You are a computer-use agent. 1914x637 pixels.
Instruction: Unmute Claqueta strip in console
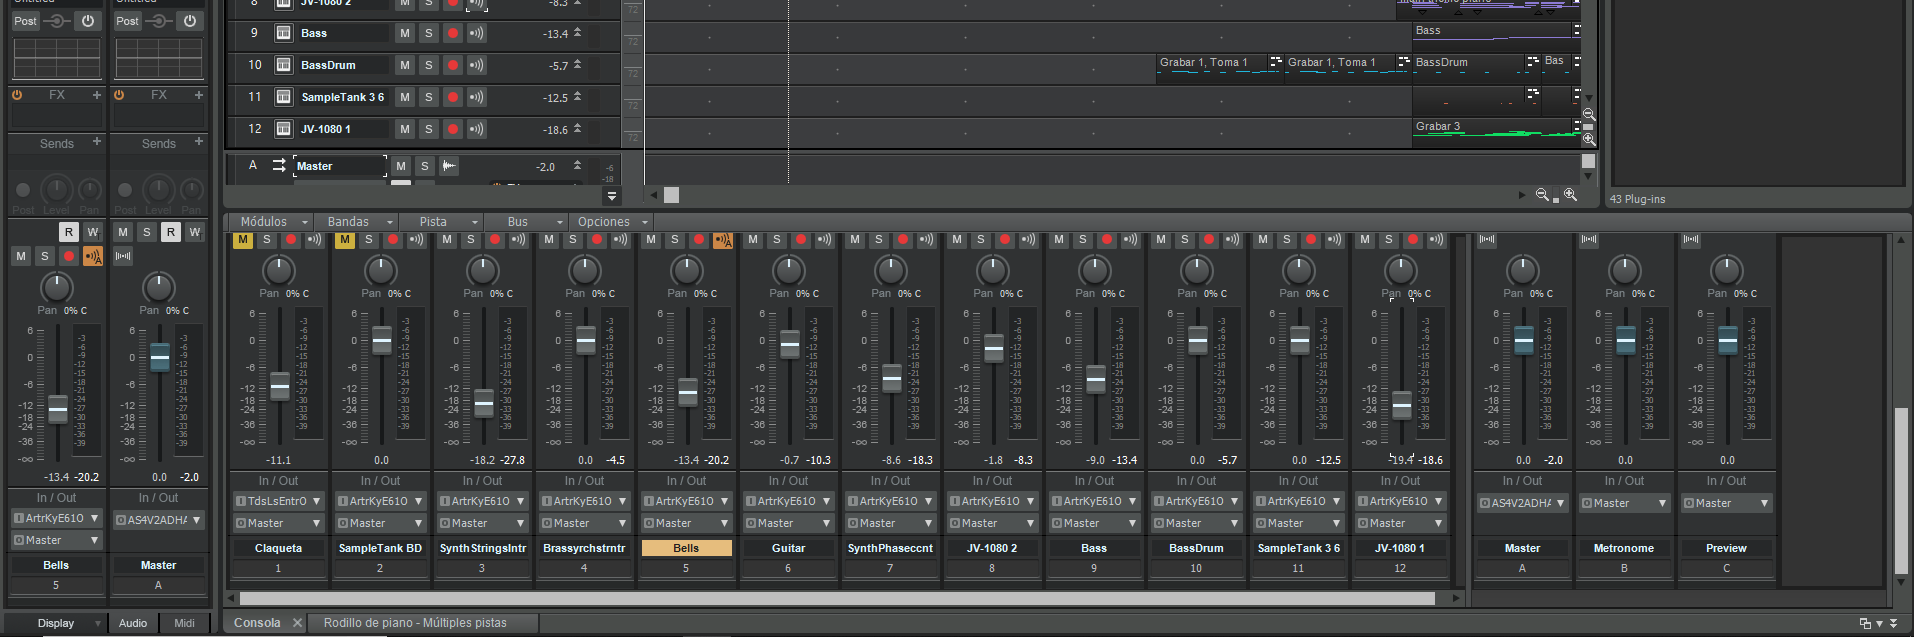[243, 240]
